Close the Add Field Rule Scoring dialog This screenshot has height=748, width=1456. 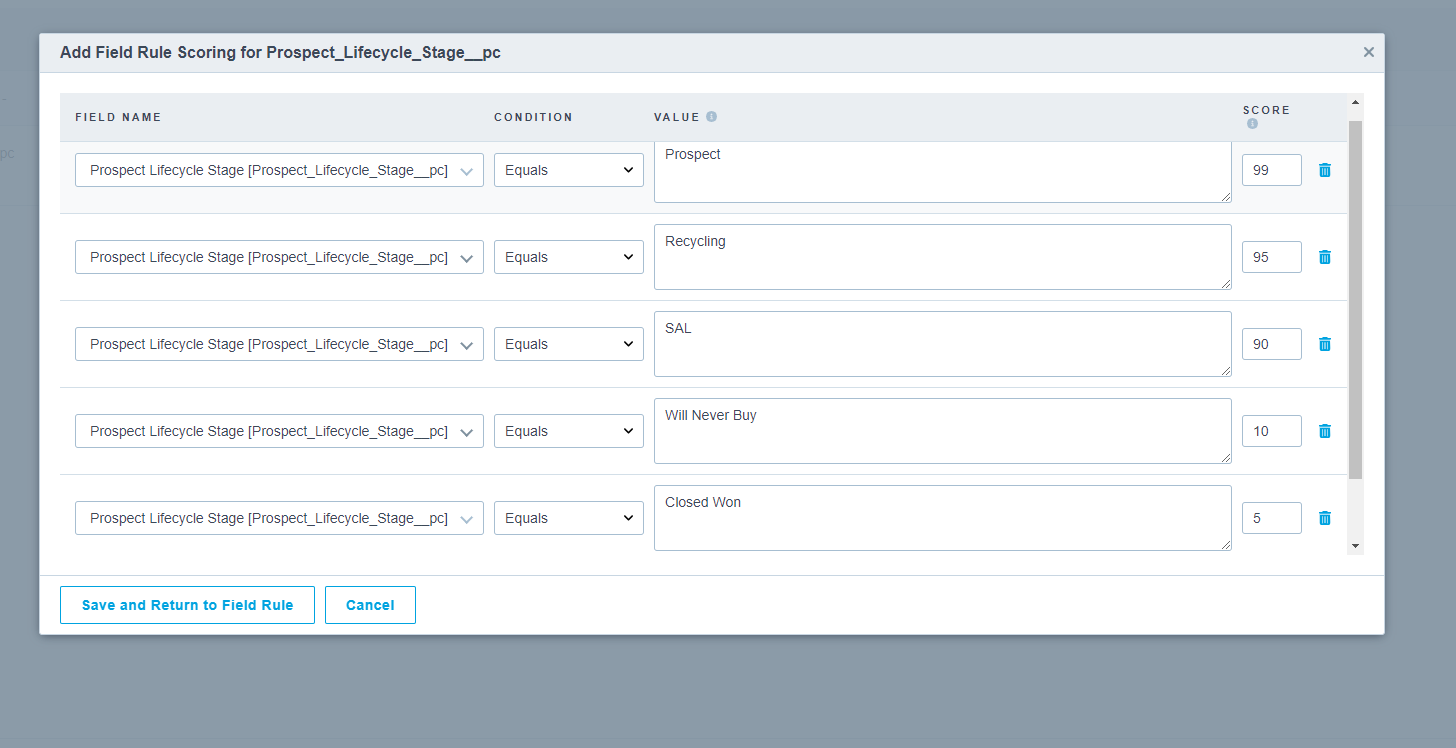(1368, 52)
